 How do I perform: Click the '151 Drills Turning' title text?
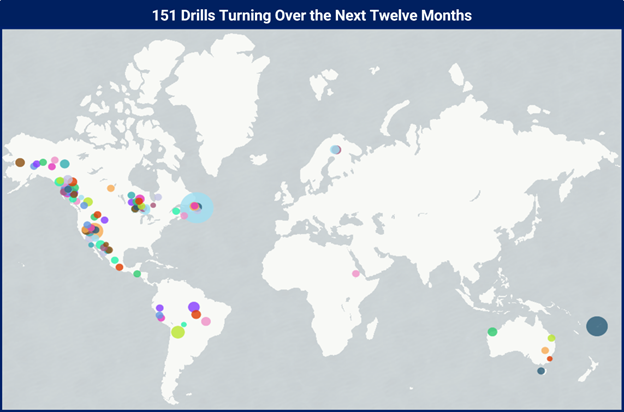click(312, 16)
